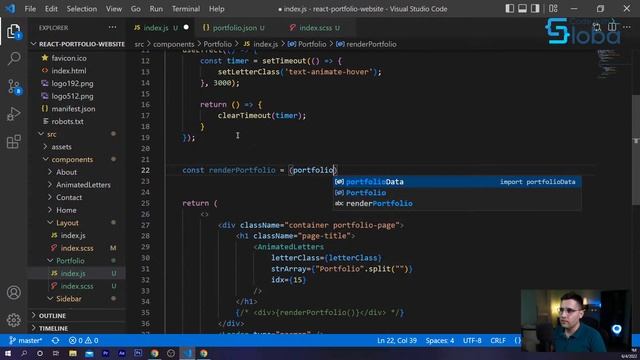The width and height of the screenshot is (640, 360).
Task: Open the Run menu
Action: click(156, 9)
